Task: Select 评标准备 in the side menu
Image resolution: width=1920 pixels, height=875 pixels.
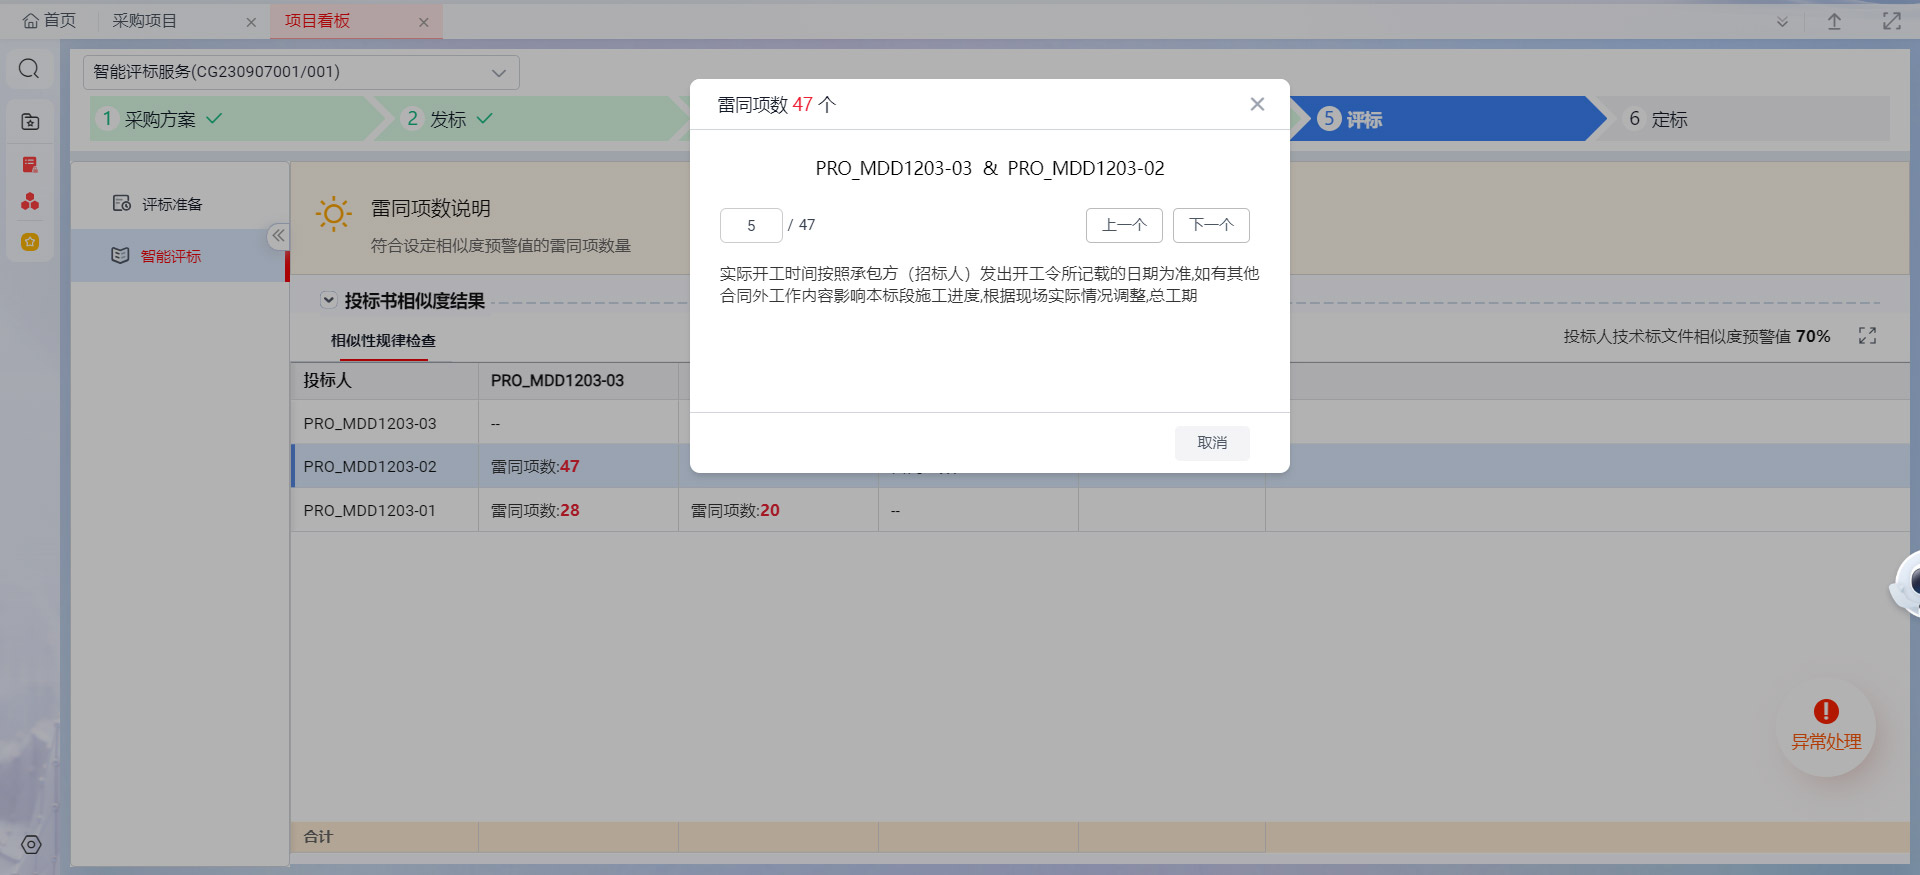Action: click(x=171, y=204)
